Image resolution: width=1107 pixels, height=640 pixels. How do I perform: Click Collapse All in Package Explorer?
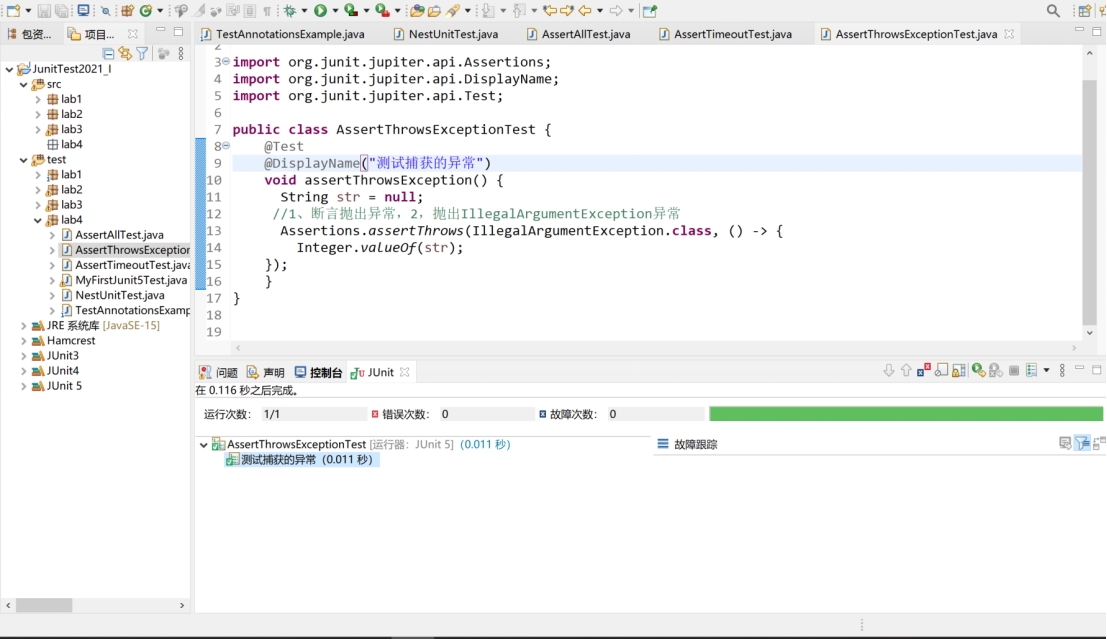(109, 54)
